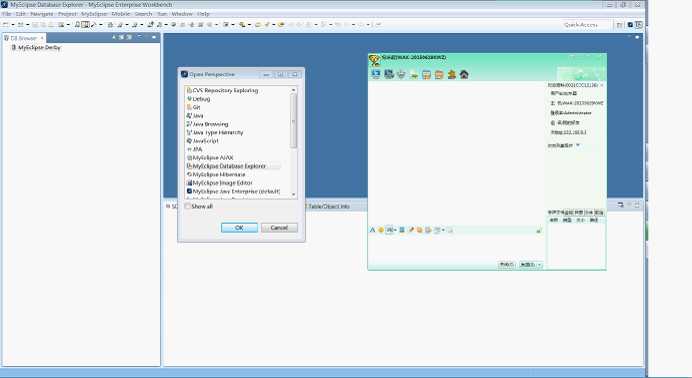Choose Java Browsing in perspective list
This screenshot has width=692, height=378.
pyautogui.click(x=207, y=124)
